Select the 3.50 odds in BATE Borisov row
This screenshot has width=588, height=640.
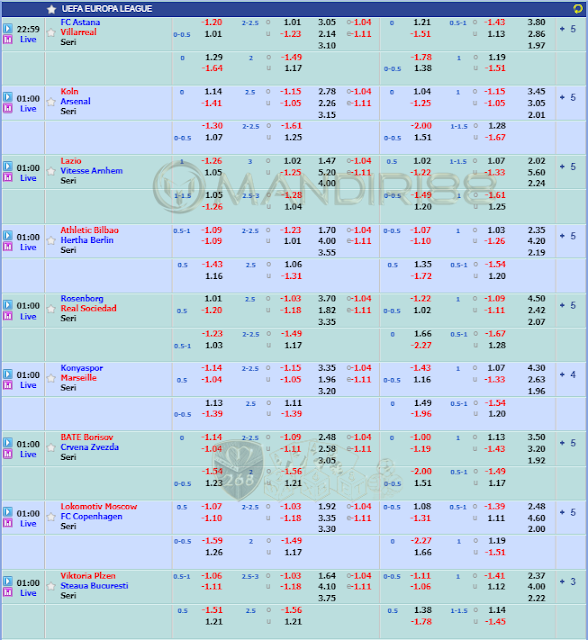pos(536,437)
